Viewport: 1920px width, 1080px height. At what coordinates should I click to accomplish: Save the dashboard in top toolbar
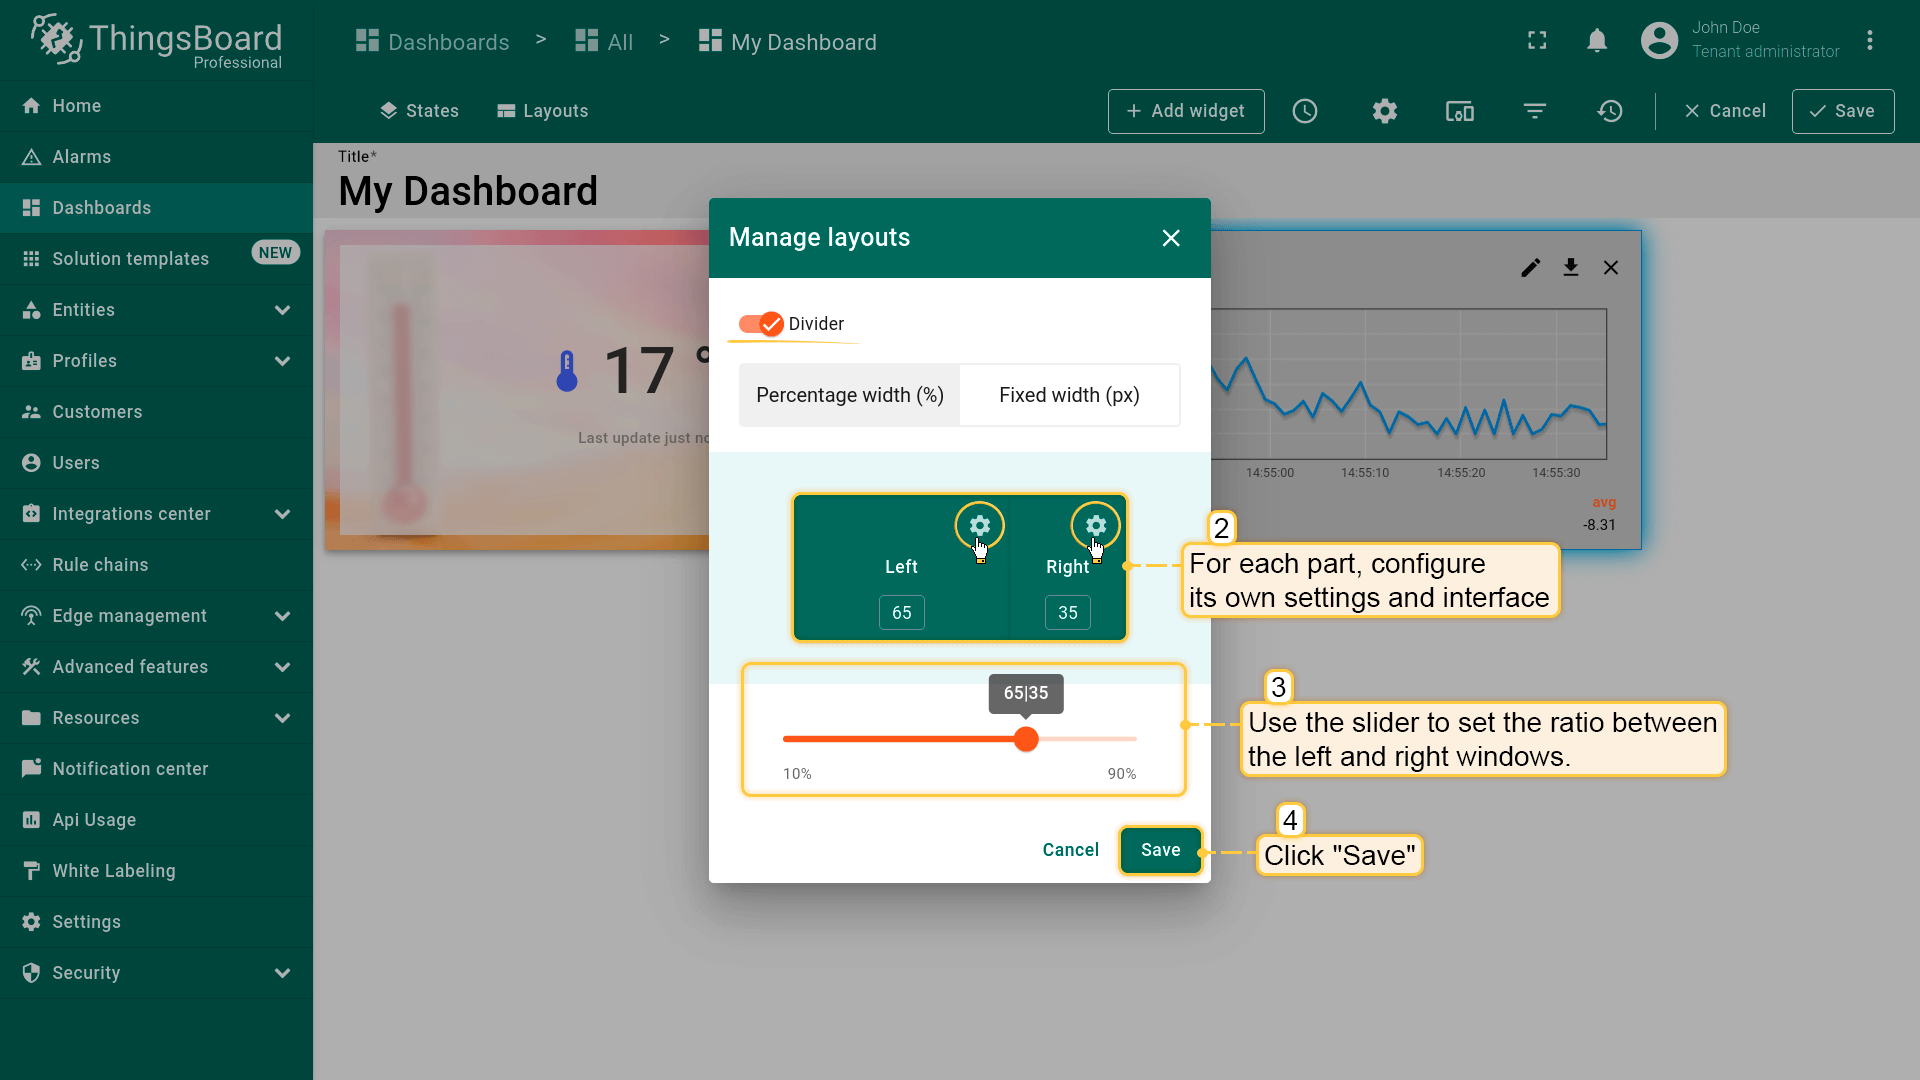coord(1843,111)
